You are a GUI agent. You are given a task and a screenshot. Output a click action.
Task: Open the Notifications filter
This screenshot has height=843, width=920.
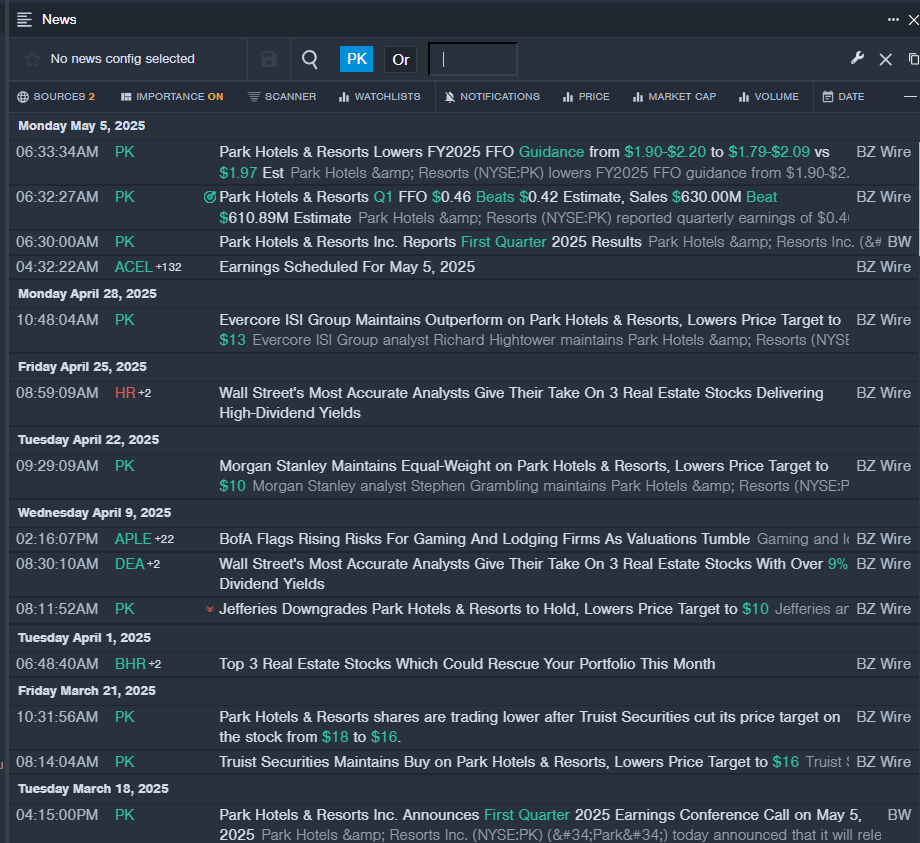pos(492,97)
